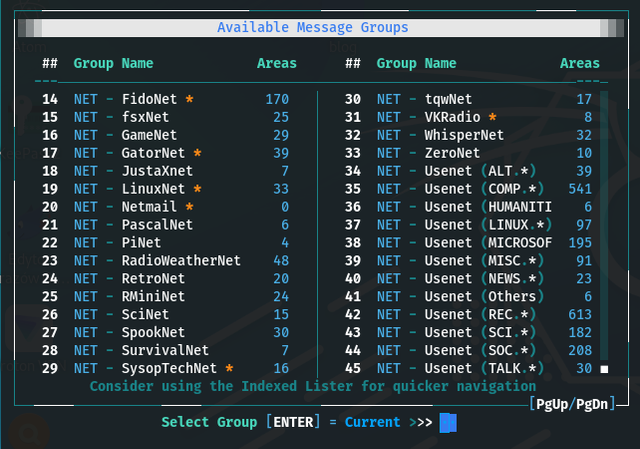The width and height of the screenshot is (640, 449).
Task: Click the orange star next to LinuxNet
Action: [x=198, y=189]
